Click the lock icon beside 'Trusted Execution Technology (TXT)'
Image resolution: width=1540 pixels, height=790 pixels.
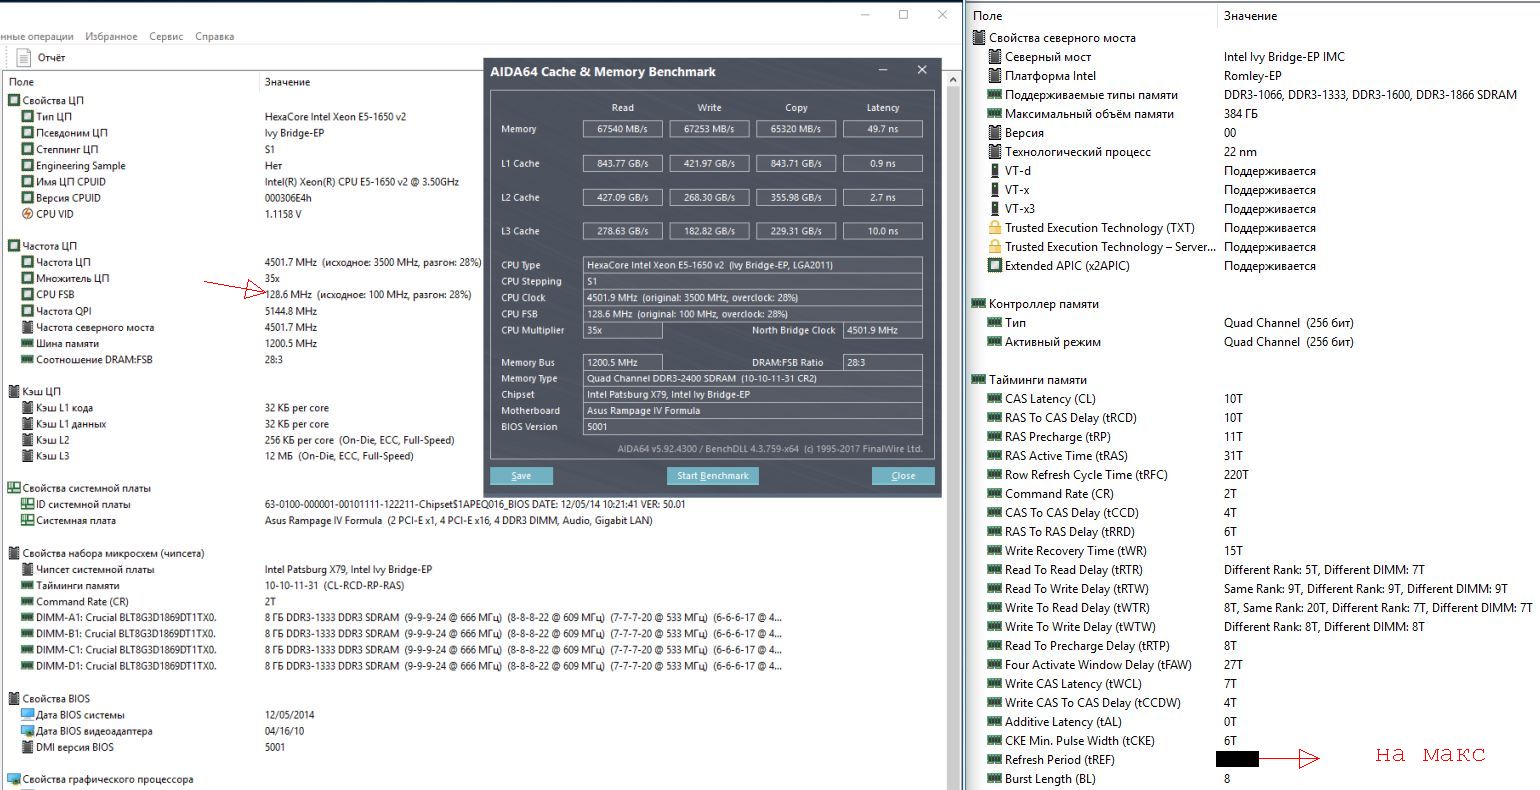[x=994, y=228]
